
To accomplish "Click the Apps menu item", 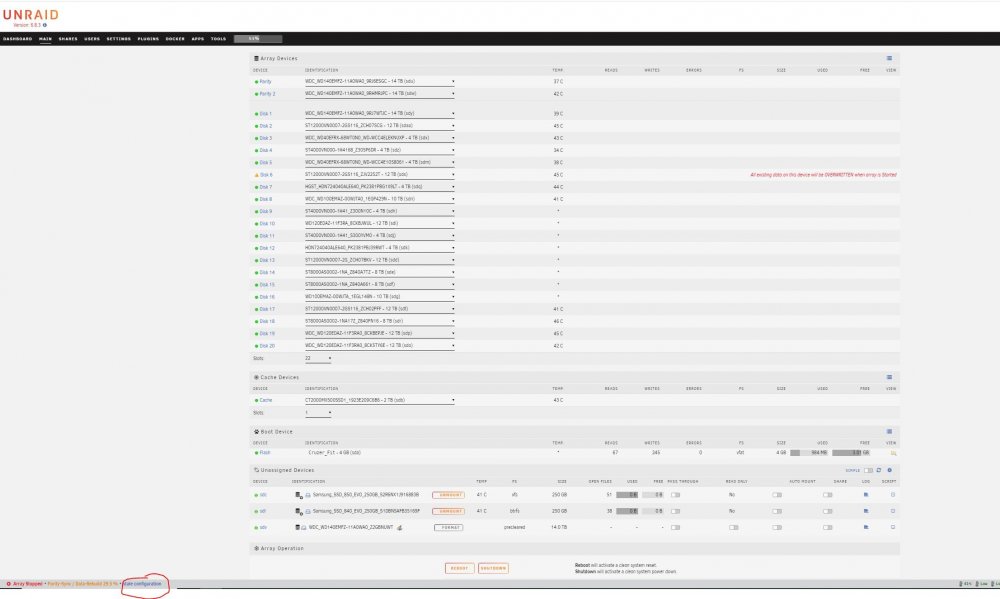I will (x=198, y=39).
